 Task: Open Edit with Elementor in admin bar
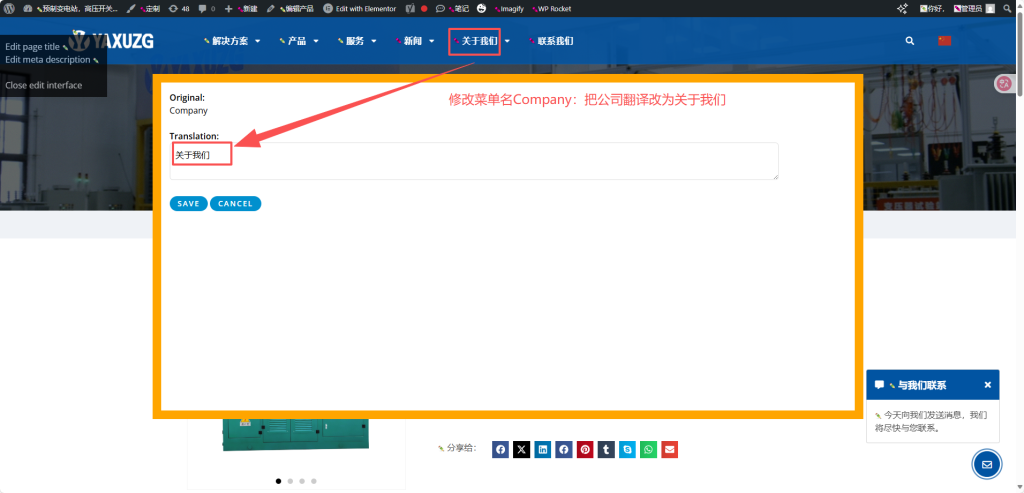pyautogui.click(x=360, y=8)
